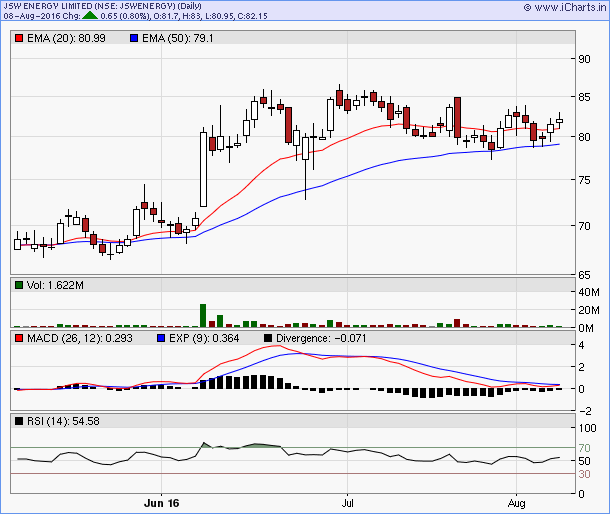Click the tall white breakout candlestick in mid-June

(203, 167)
